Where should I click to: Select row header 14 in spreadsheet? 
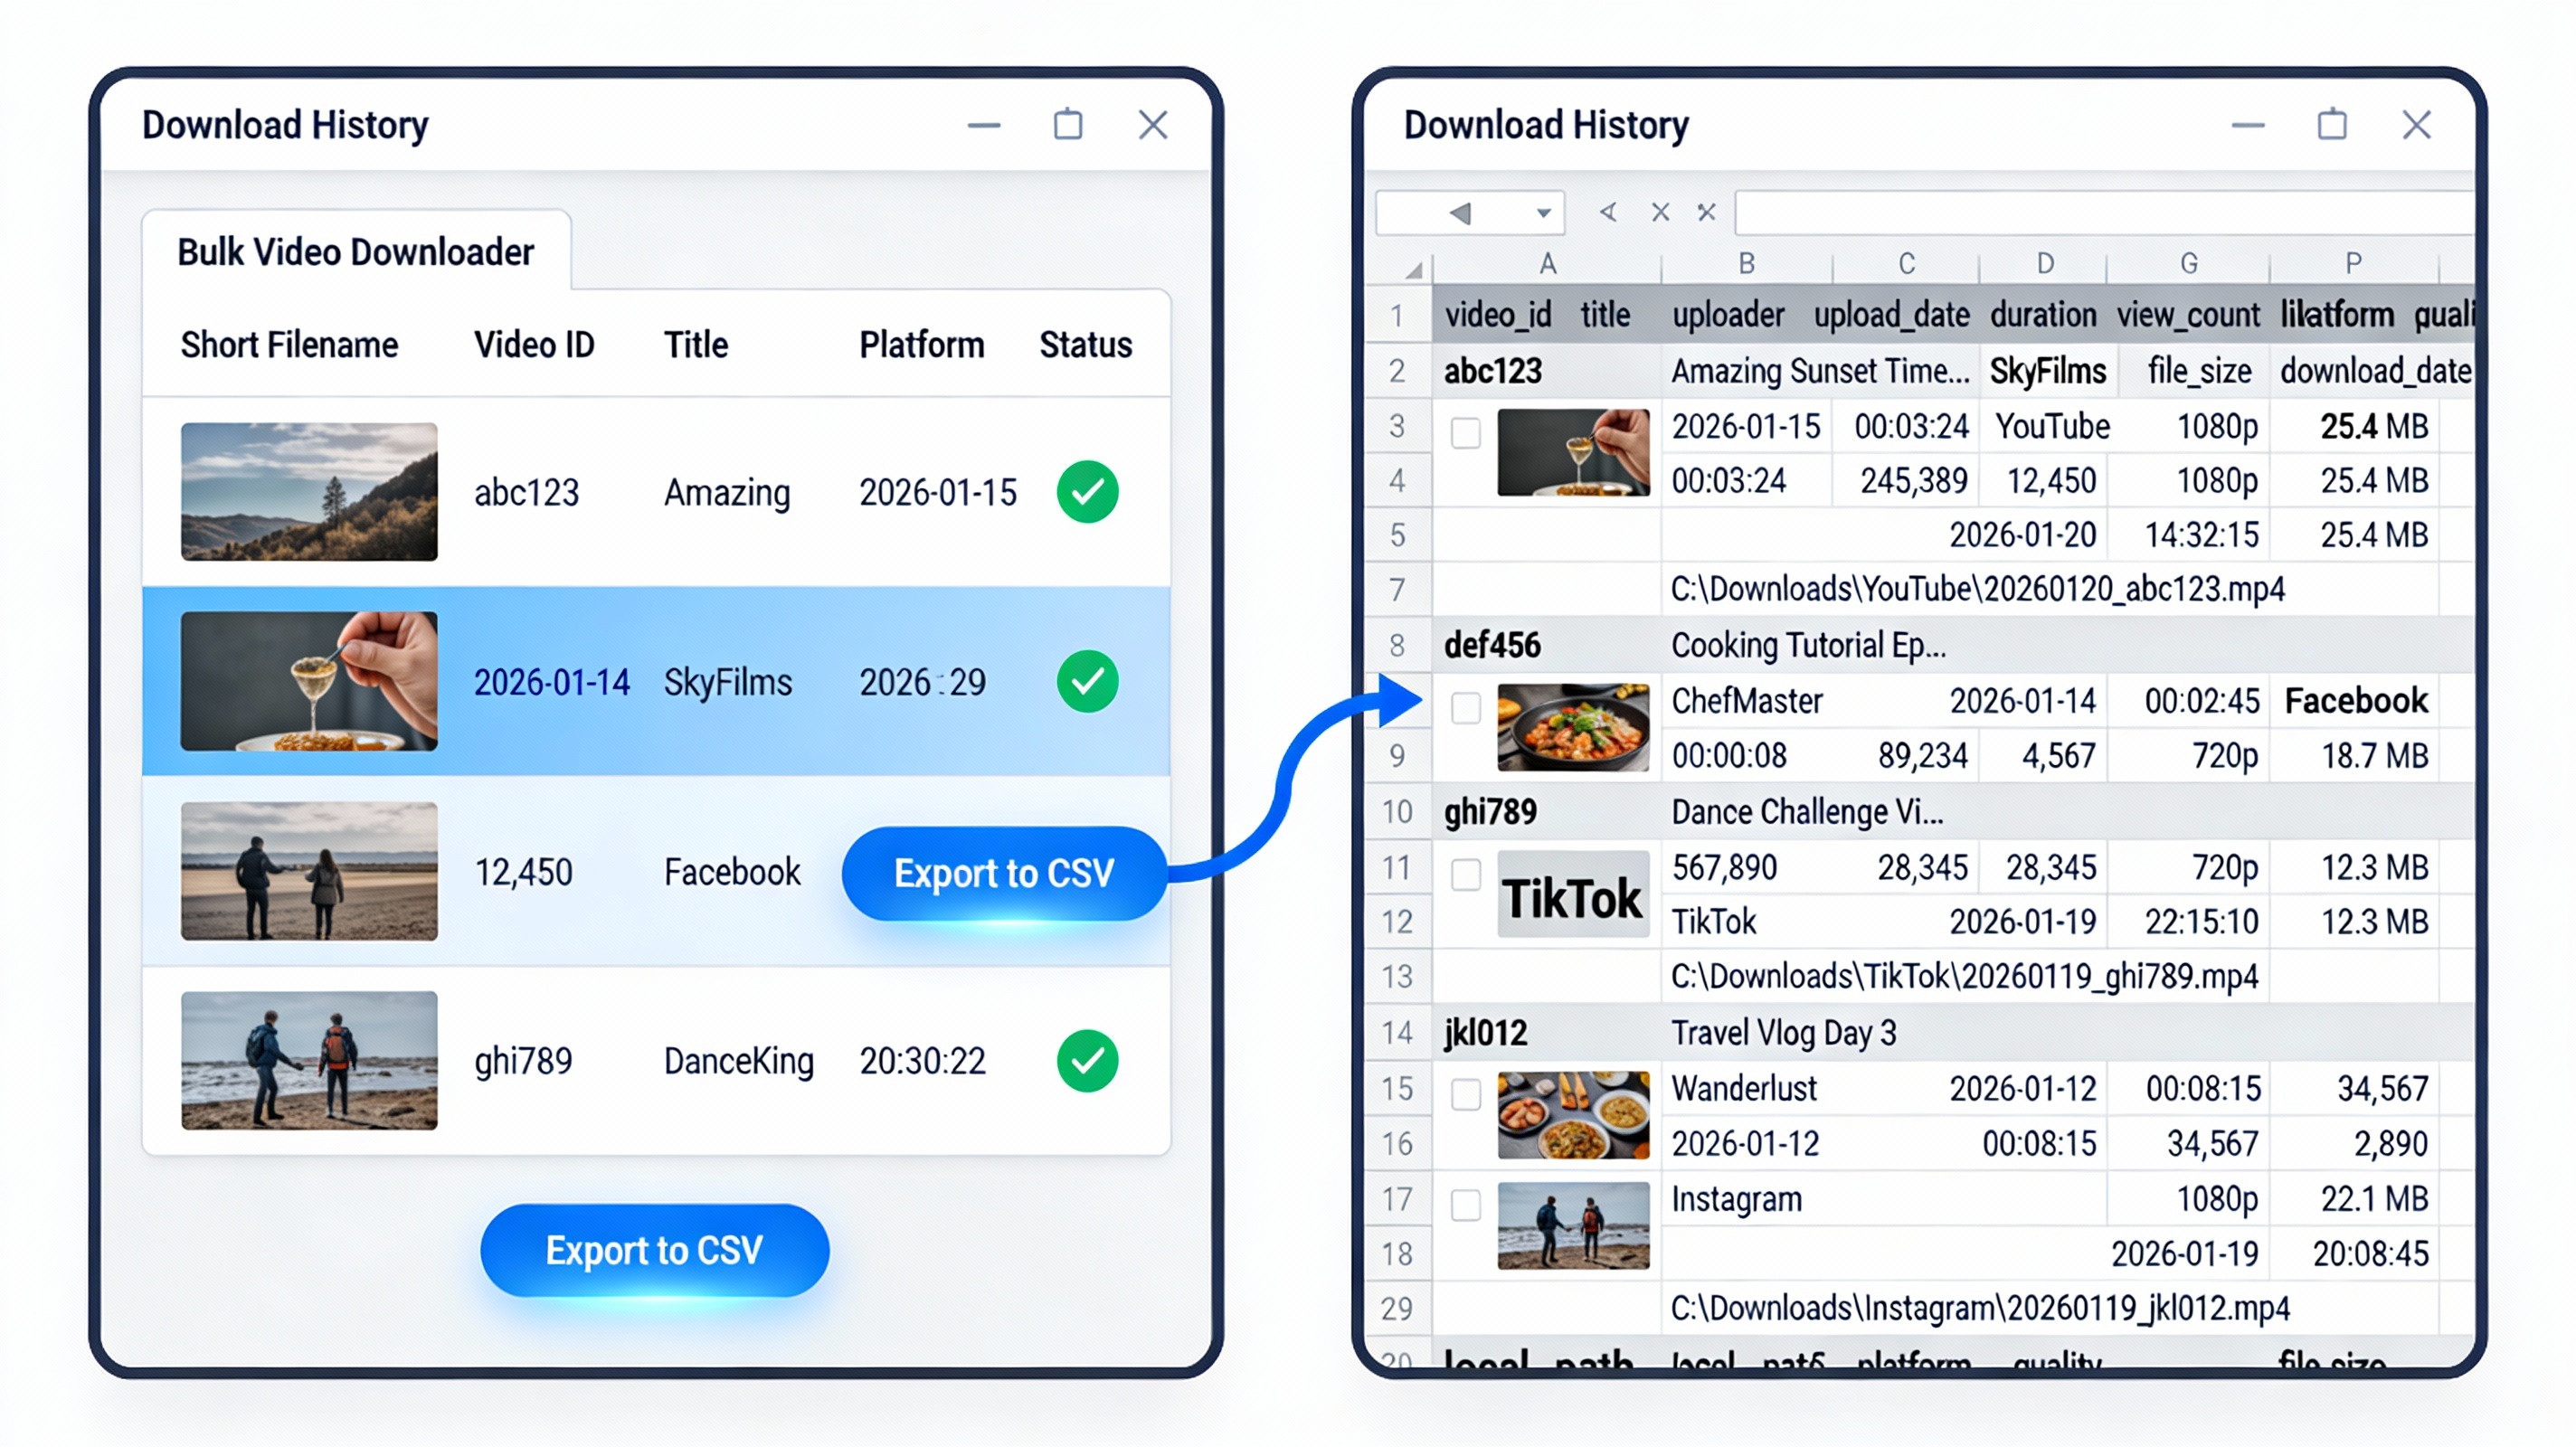tap(1397, 1032)
